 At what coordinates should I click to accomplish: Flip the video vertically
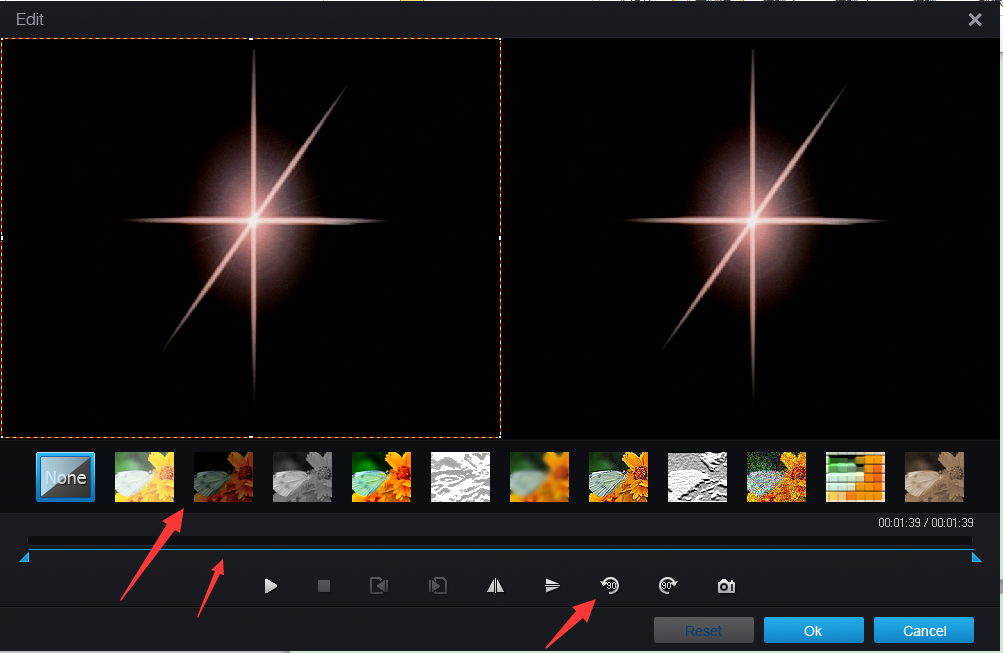click(552, 586)
